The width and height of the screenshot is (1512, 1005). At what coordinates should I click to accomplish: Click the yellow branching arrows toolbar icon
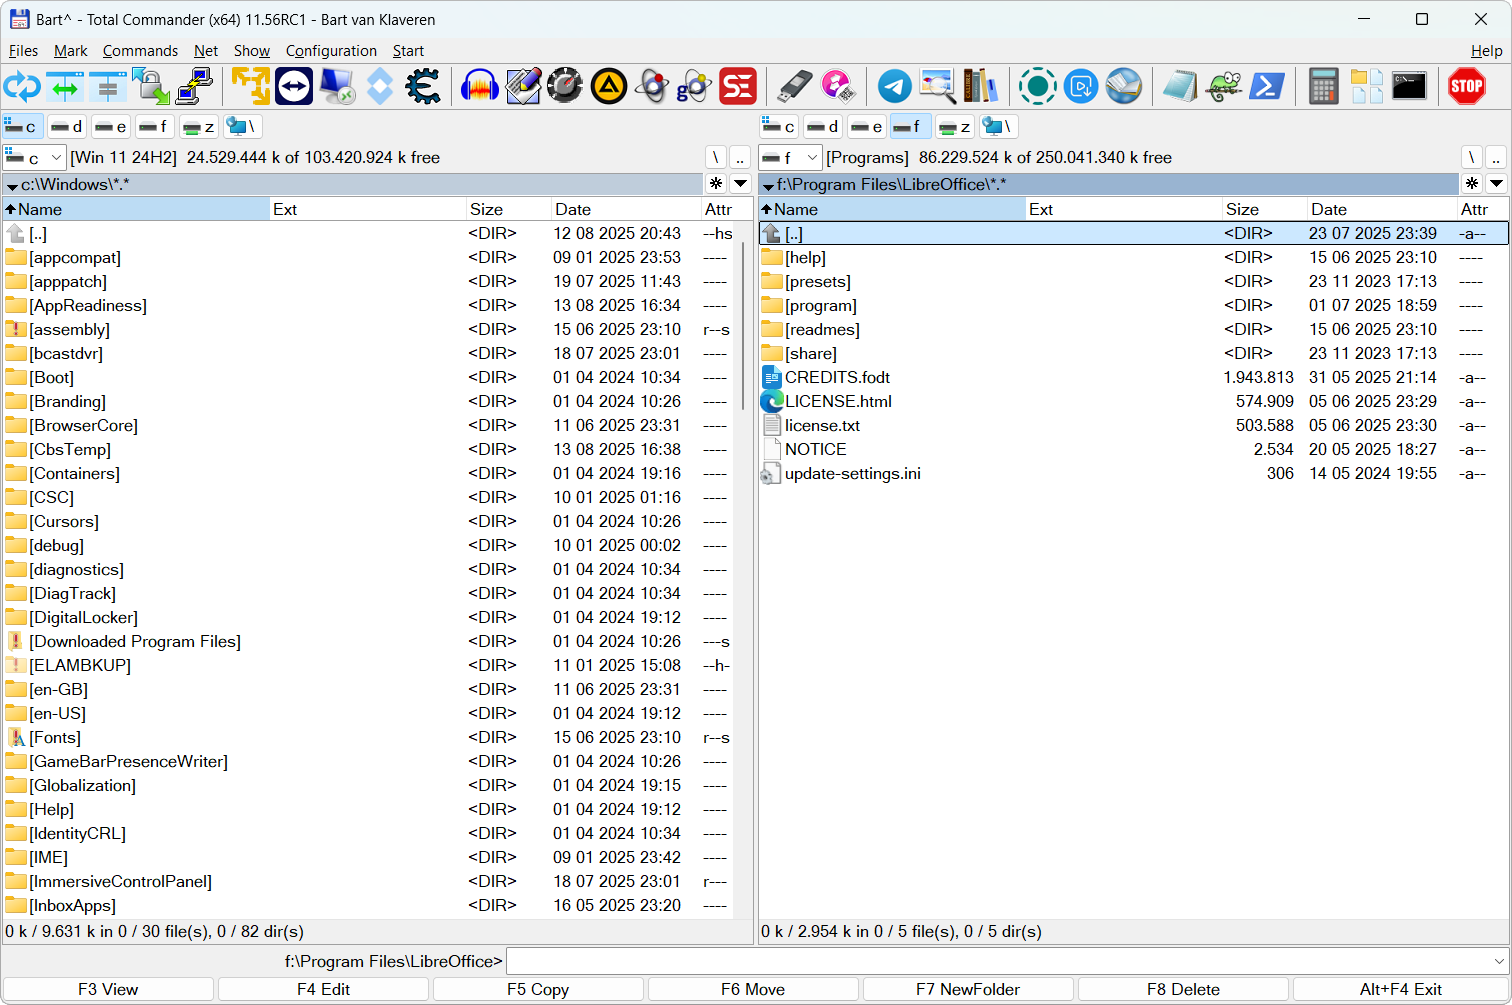(251, 87)
